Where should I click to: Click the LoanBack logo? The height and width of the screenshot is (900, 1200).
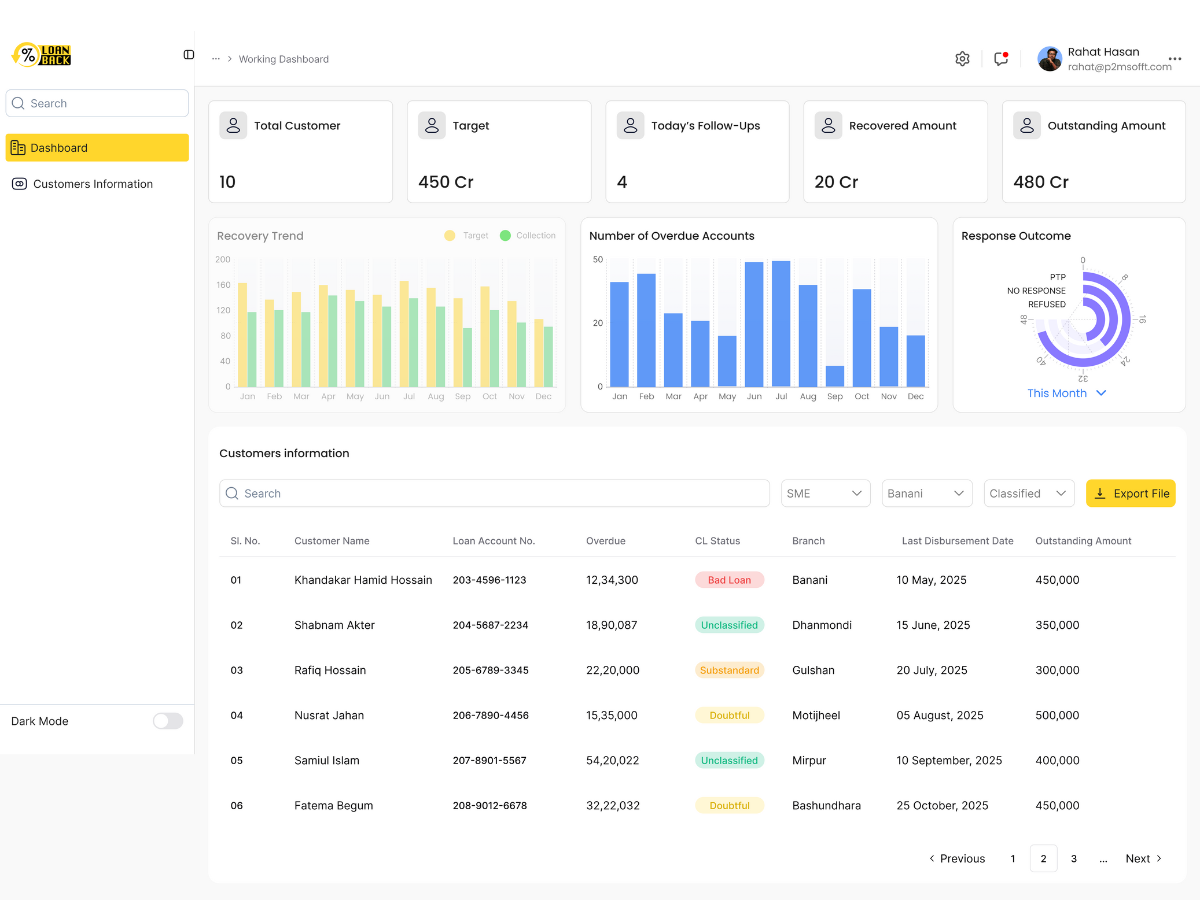(x=41, y=55)
